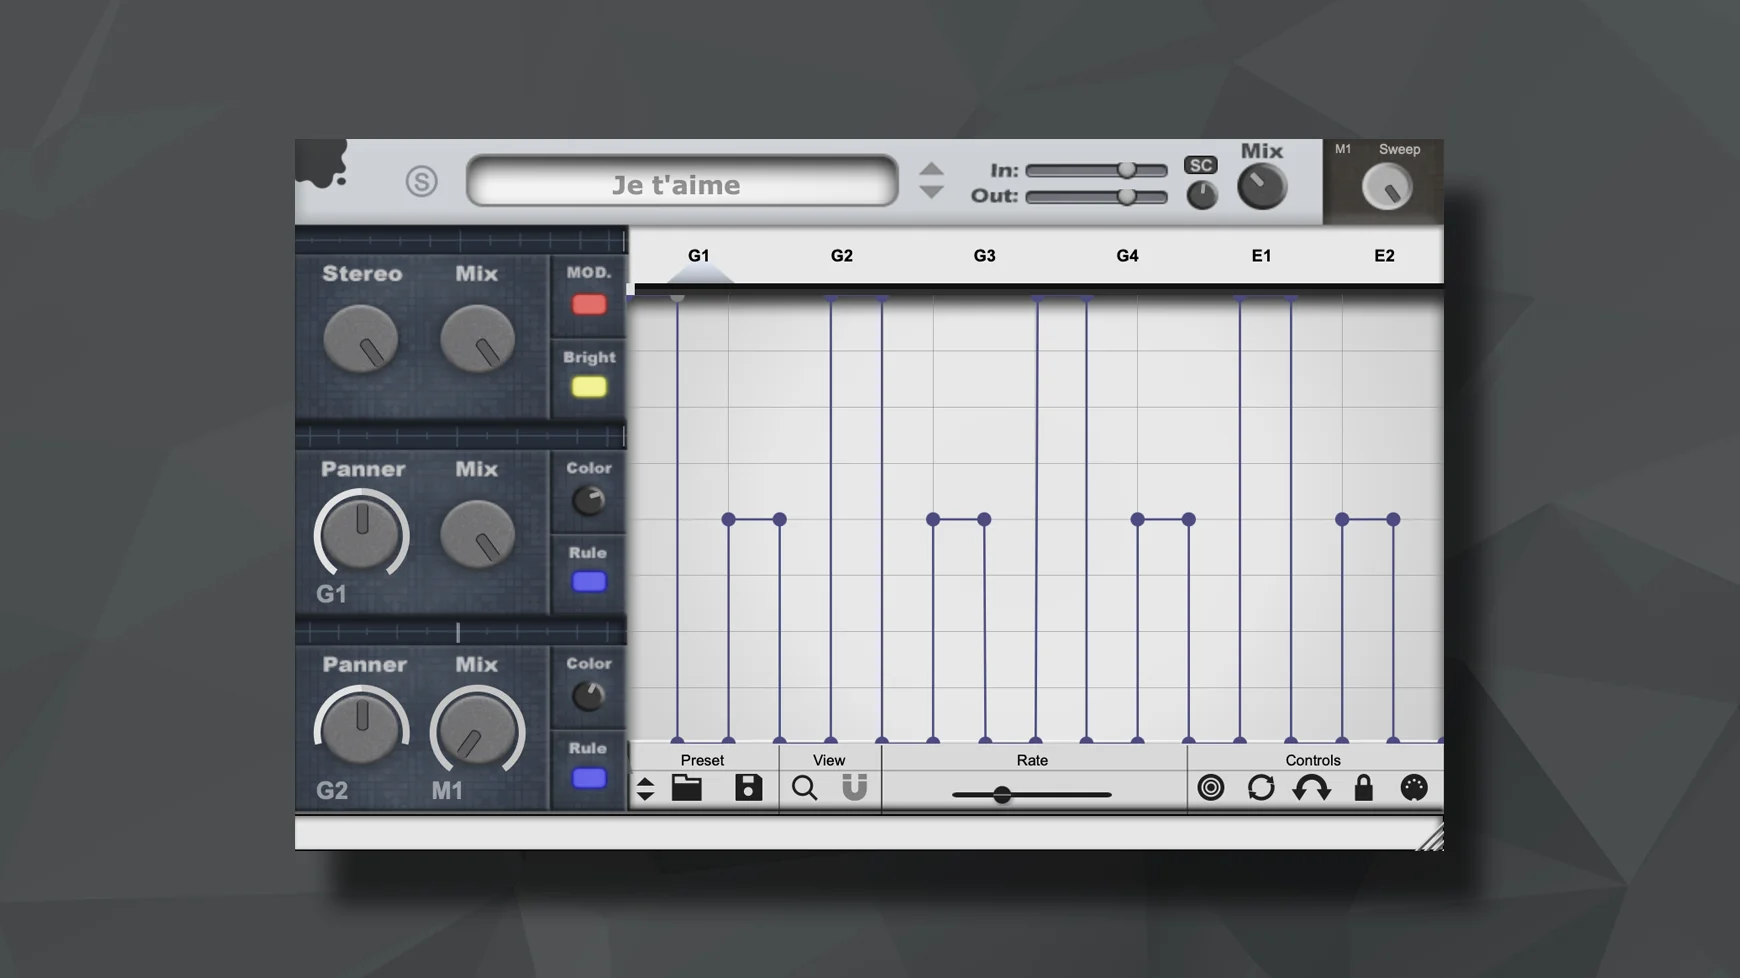Image resolution: width=1740 pixels, height=978 pixels.
Task: Select the magnifier zoom icon under View
Action: tap(805, 789)
